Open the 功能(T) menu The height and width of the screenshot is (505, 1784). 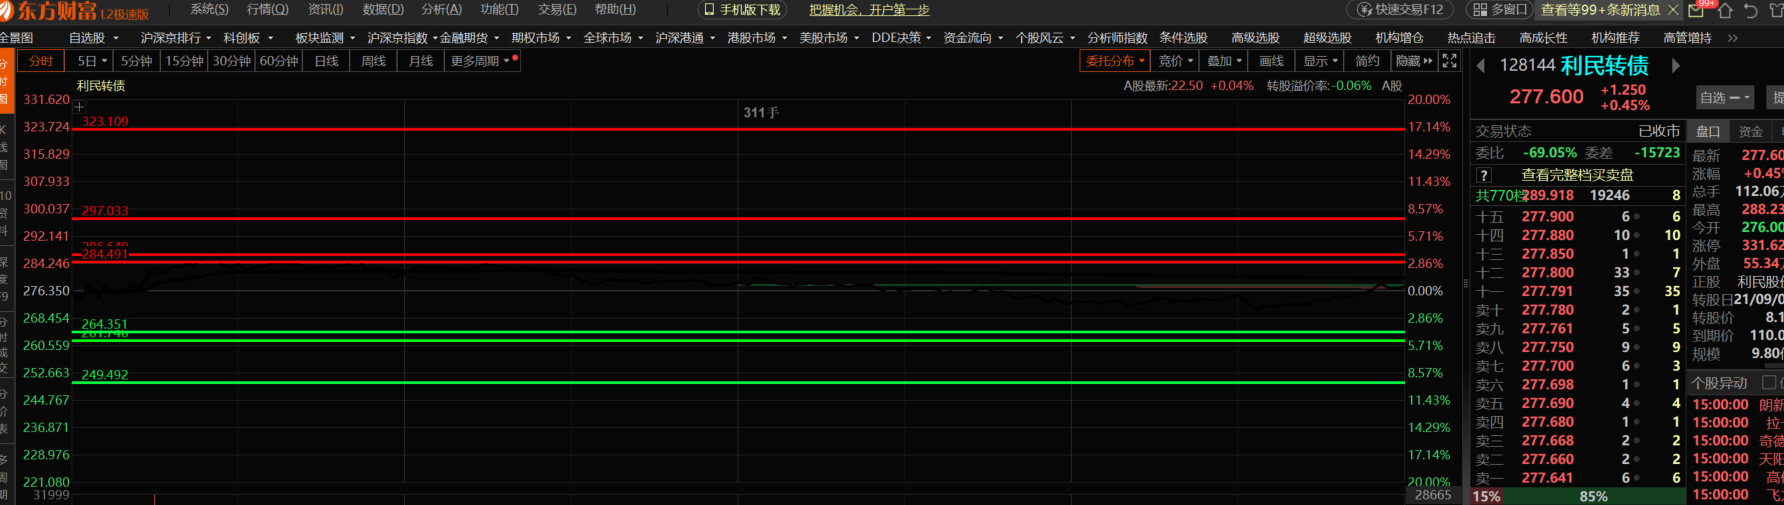[x=499, y=9]
